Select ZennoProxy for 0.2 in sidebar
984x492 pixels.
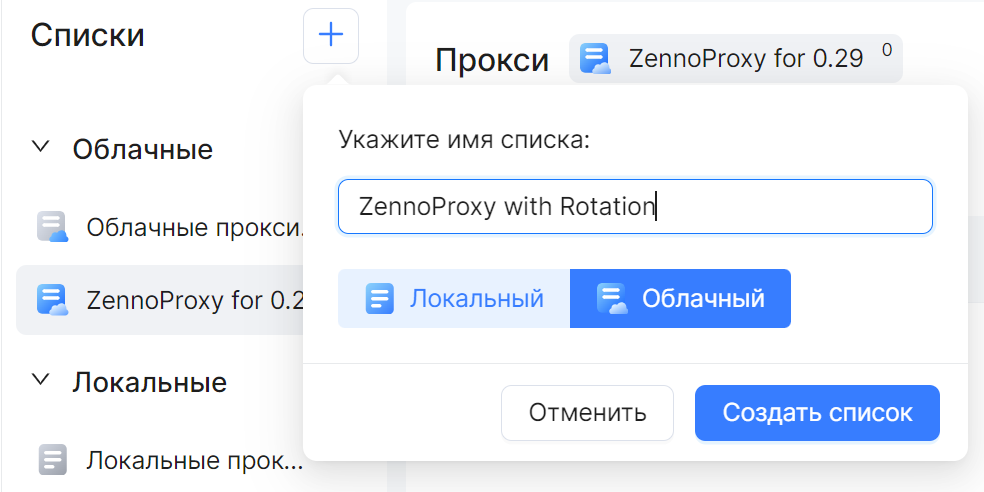(161, 300)
